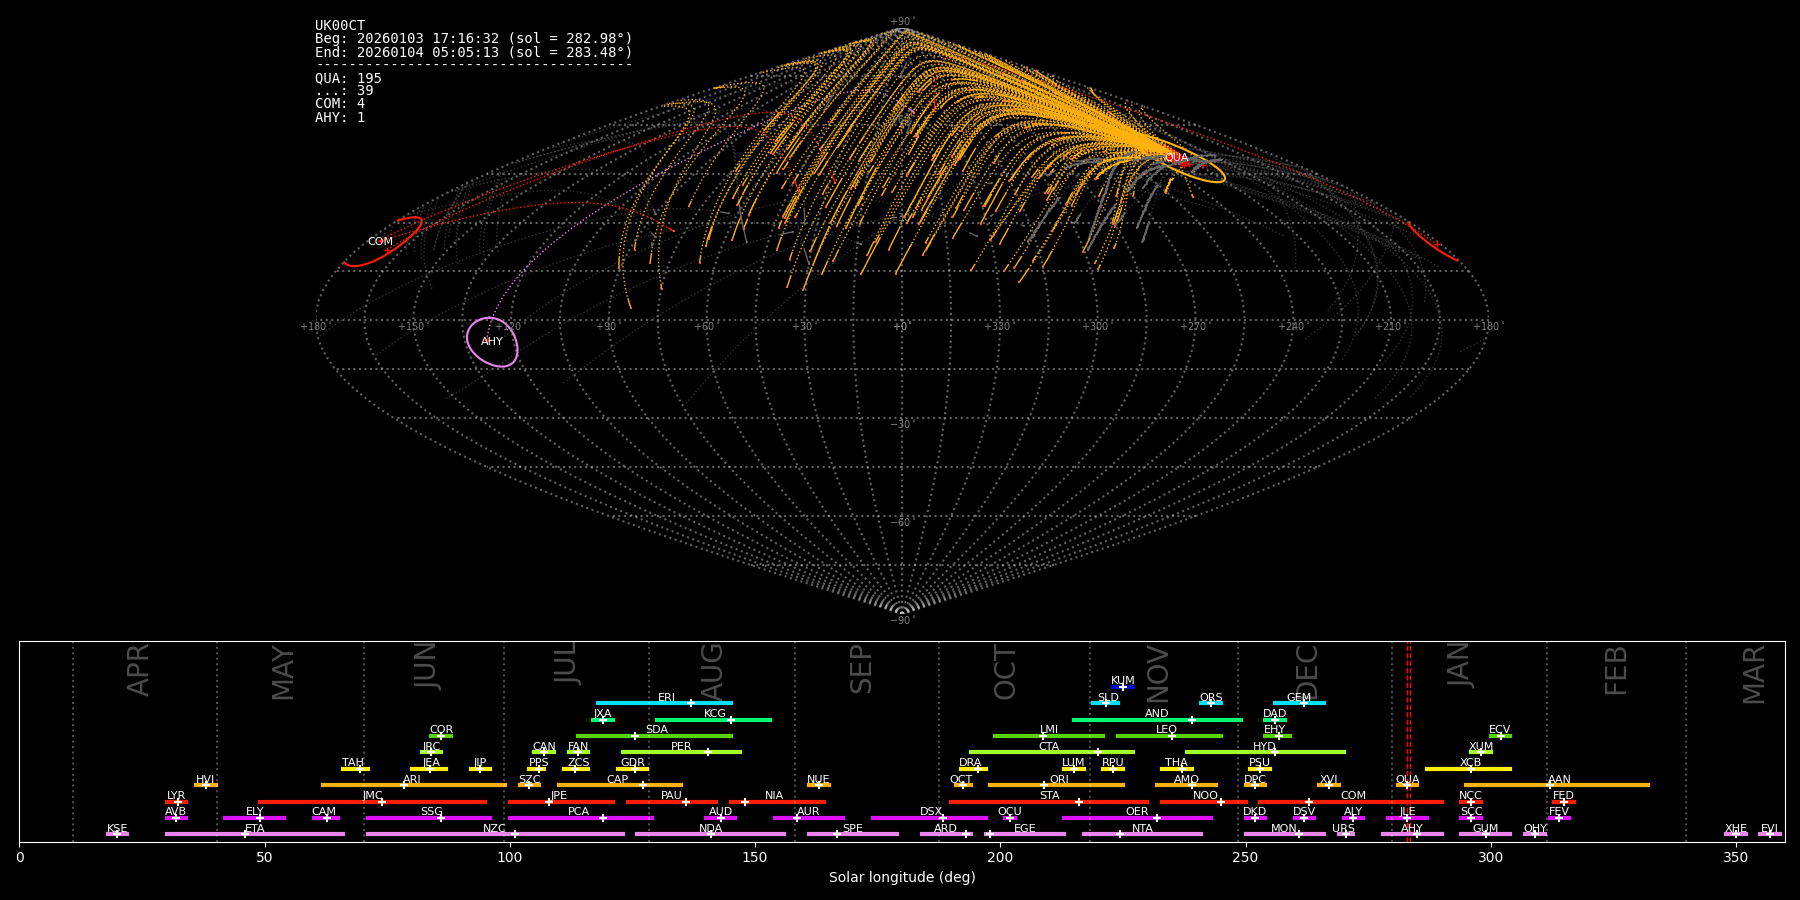1800x900 pixels.
Task: Select the PER shower bar in the timeline
Action: click(x=681, y=752)
